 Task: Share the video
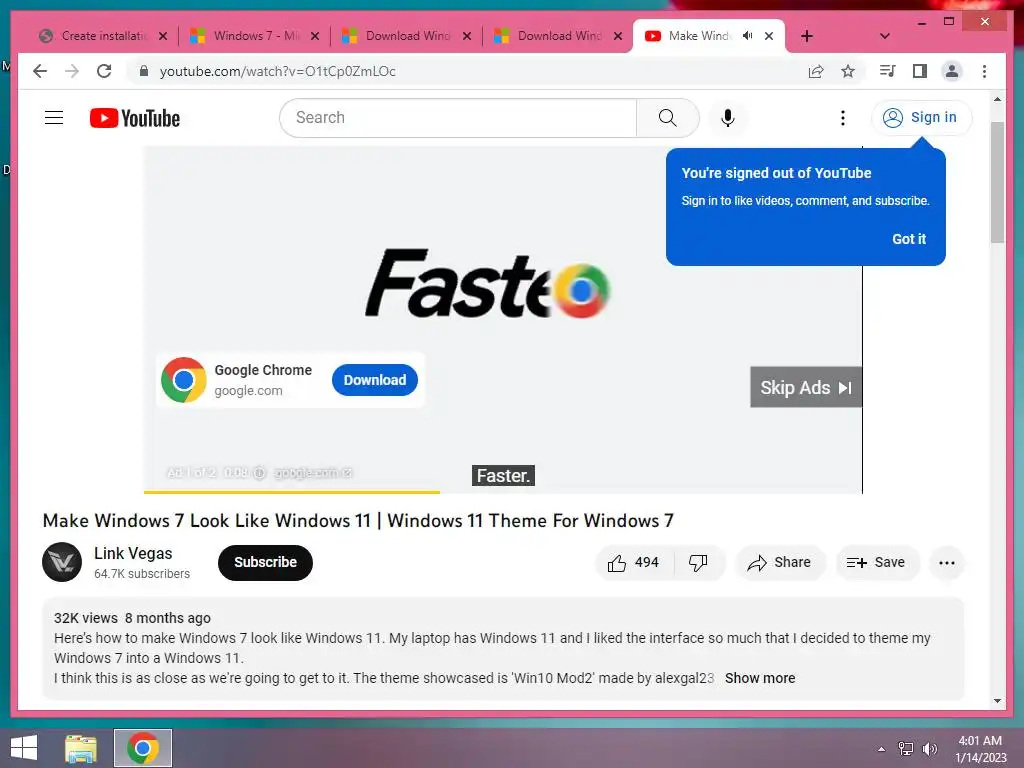[780, 562]
